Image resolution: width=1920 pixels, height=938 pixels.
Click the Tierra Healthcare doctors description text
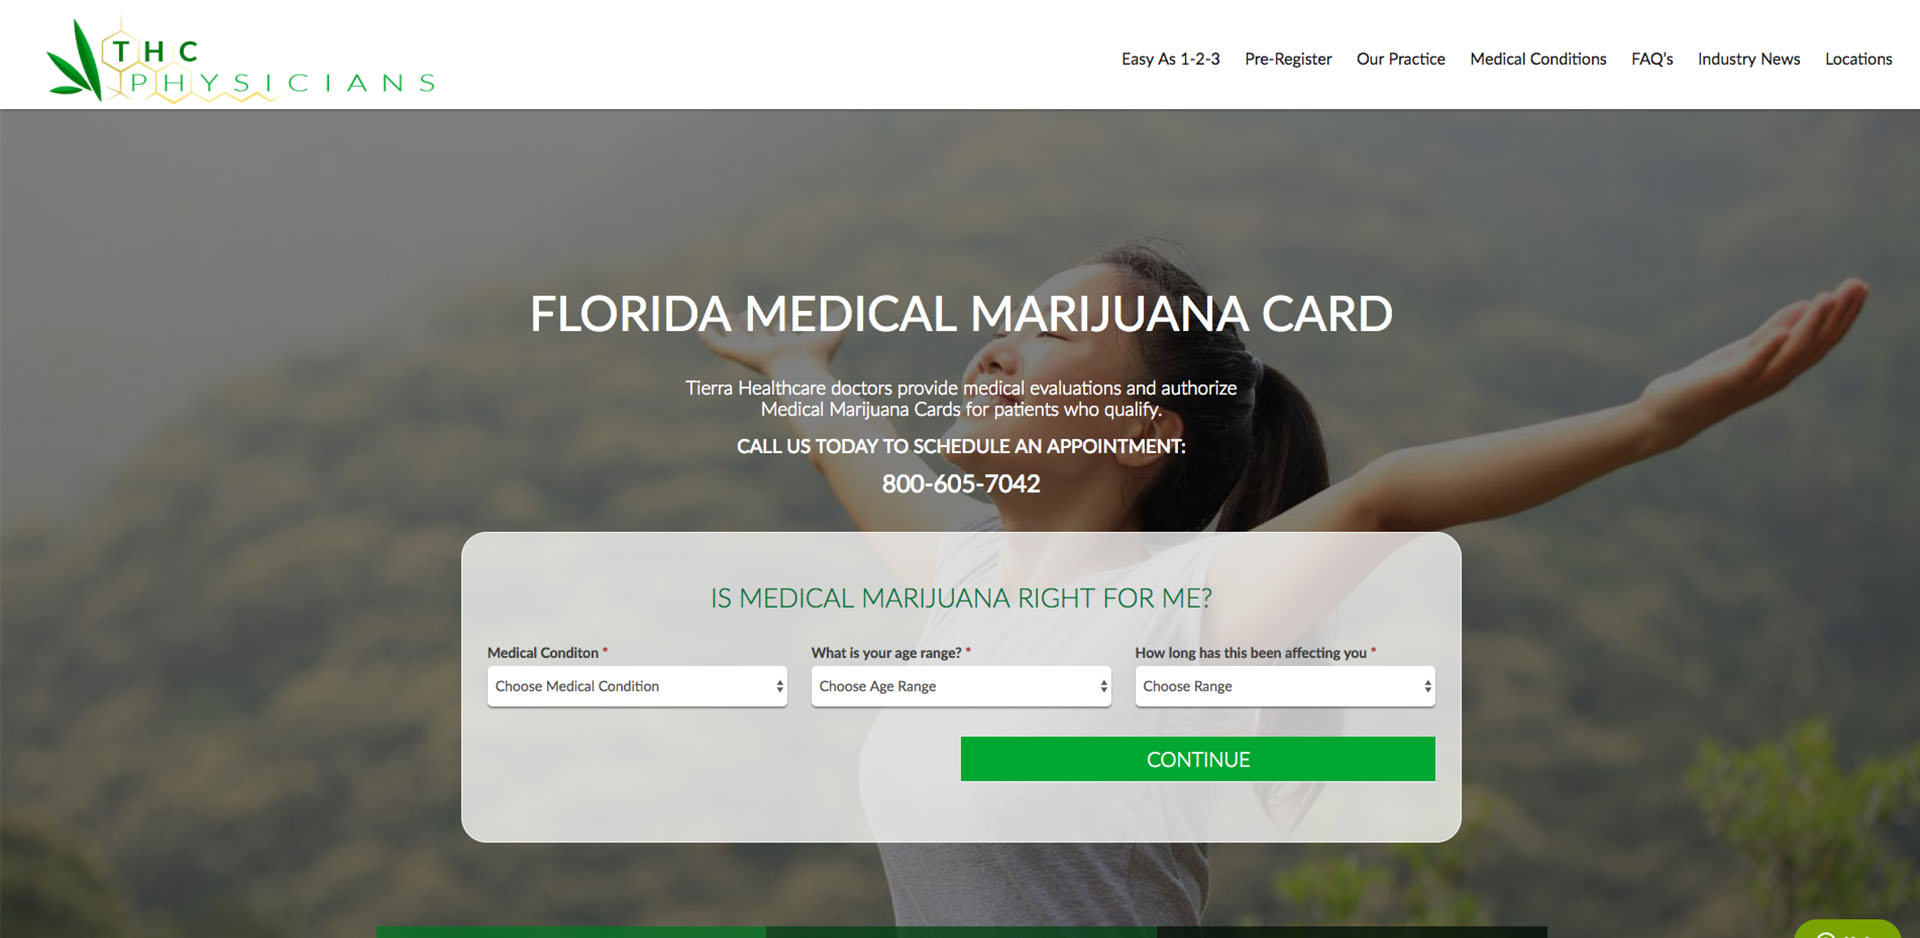click(x=961, y=398)
